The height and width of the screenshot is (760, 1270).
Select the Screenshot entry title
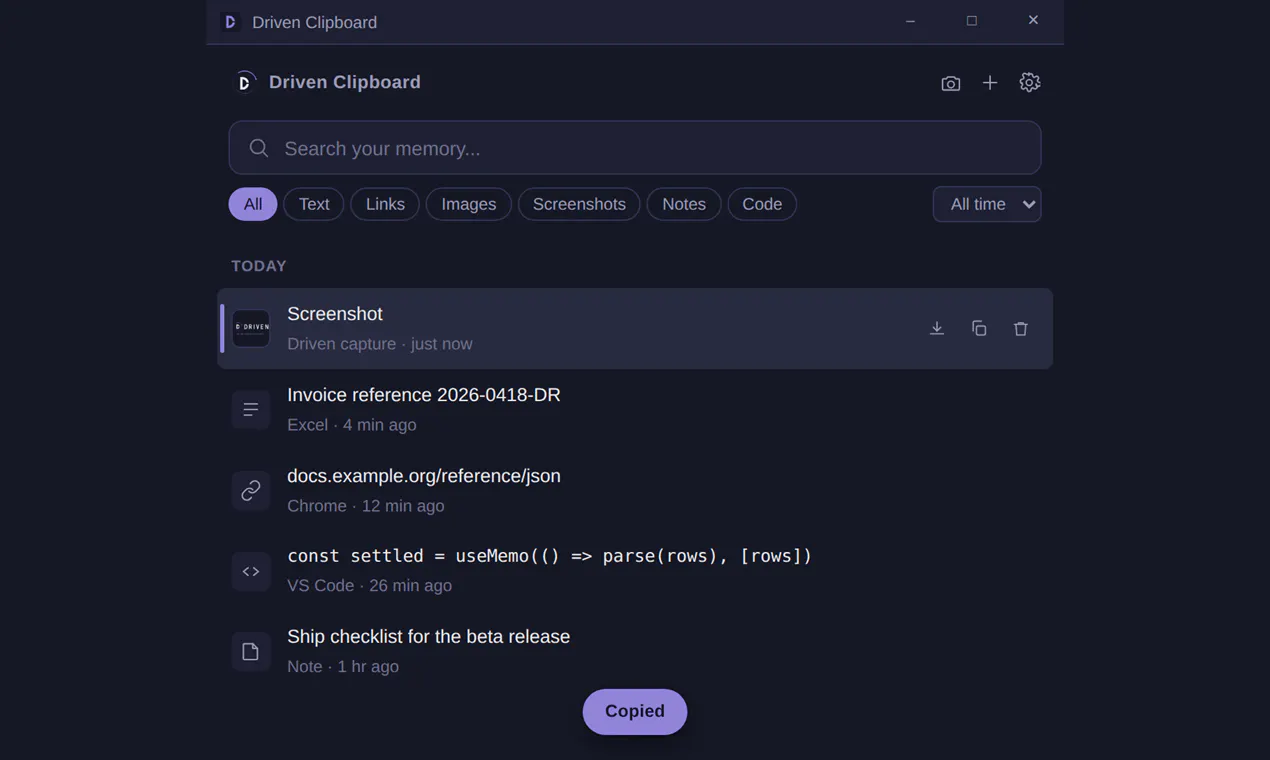tap(335, 314)
